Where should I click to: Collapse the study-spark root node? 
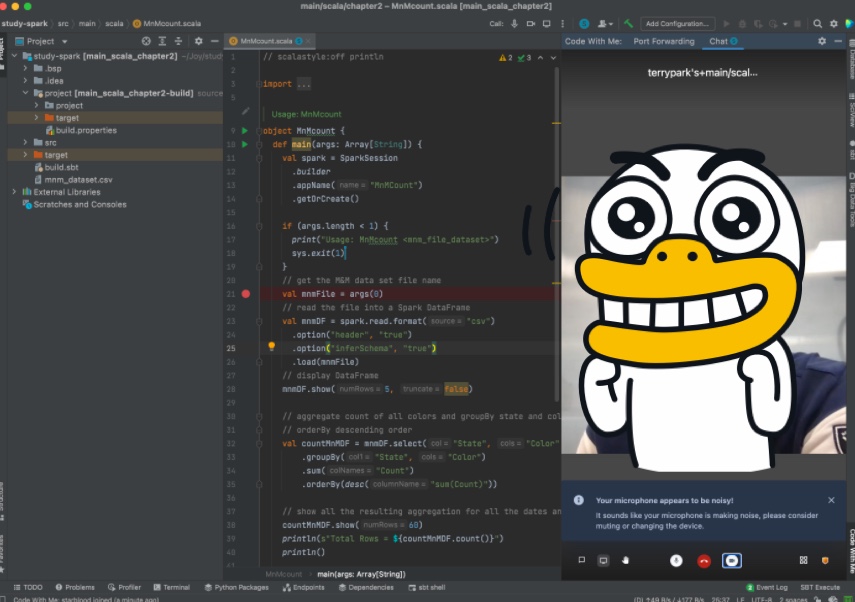coord(15,56)
